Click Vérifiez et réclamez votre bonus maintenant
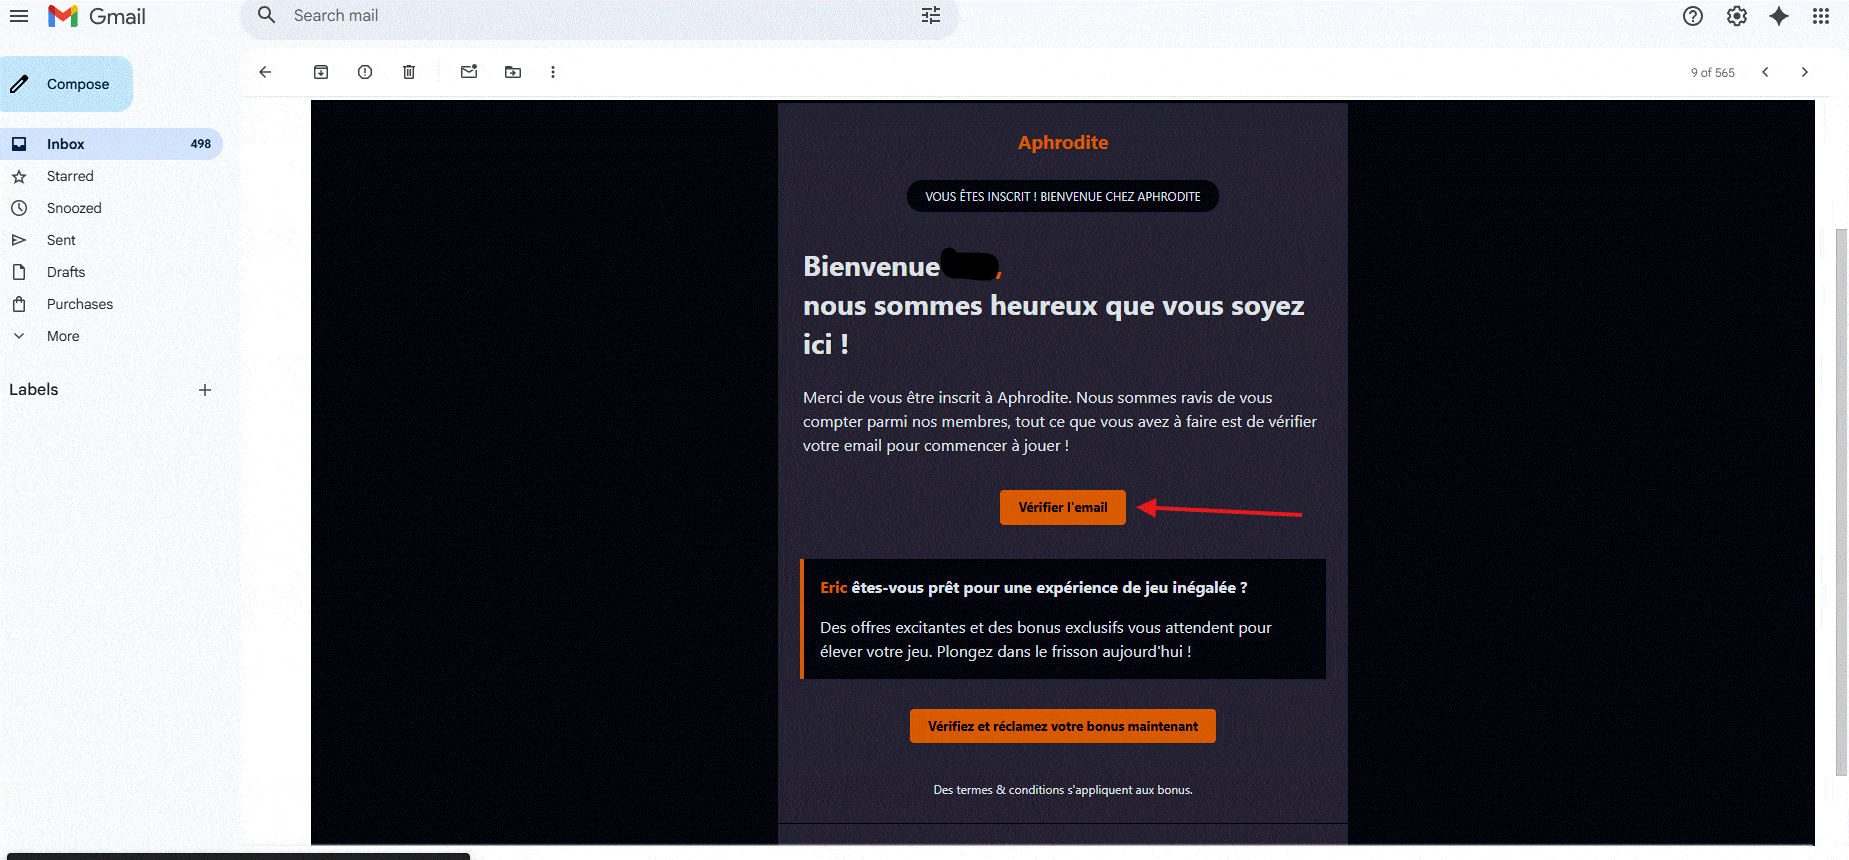1849x860 pixels. point(1063,726)
